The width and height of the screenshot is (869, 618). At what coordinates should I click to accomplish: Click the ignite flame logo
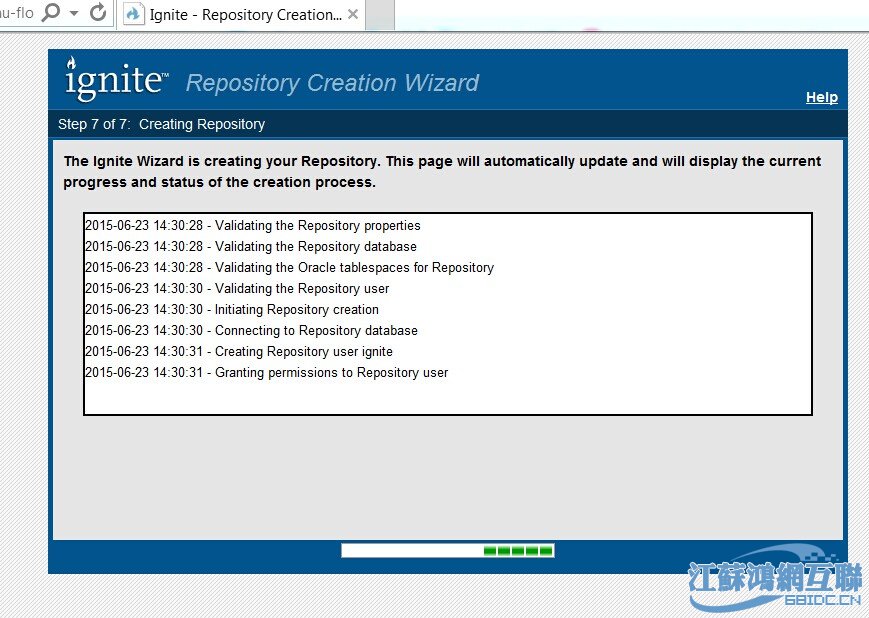click(x=116, y=79)
